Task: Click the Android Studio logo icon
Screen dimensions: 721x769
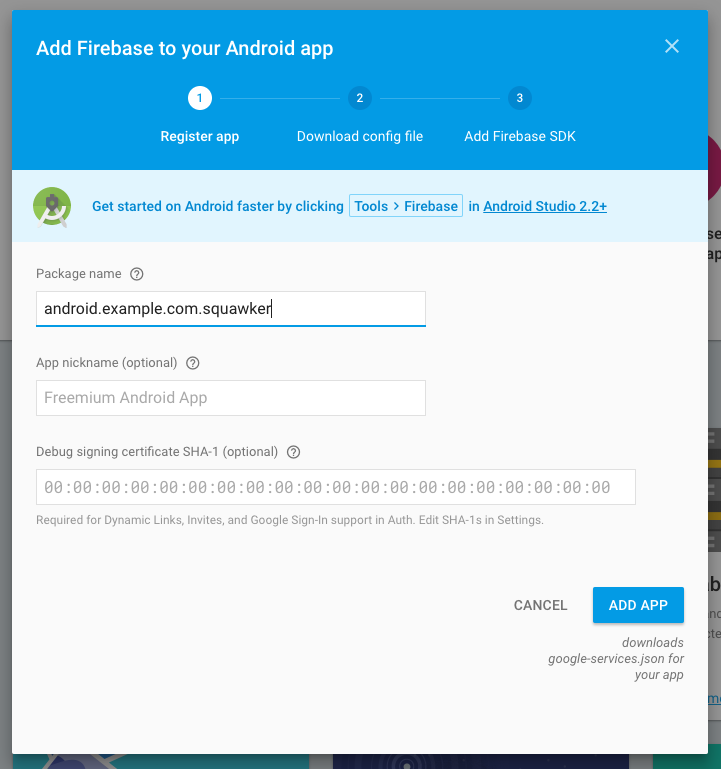Action: (51, 206)
